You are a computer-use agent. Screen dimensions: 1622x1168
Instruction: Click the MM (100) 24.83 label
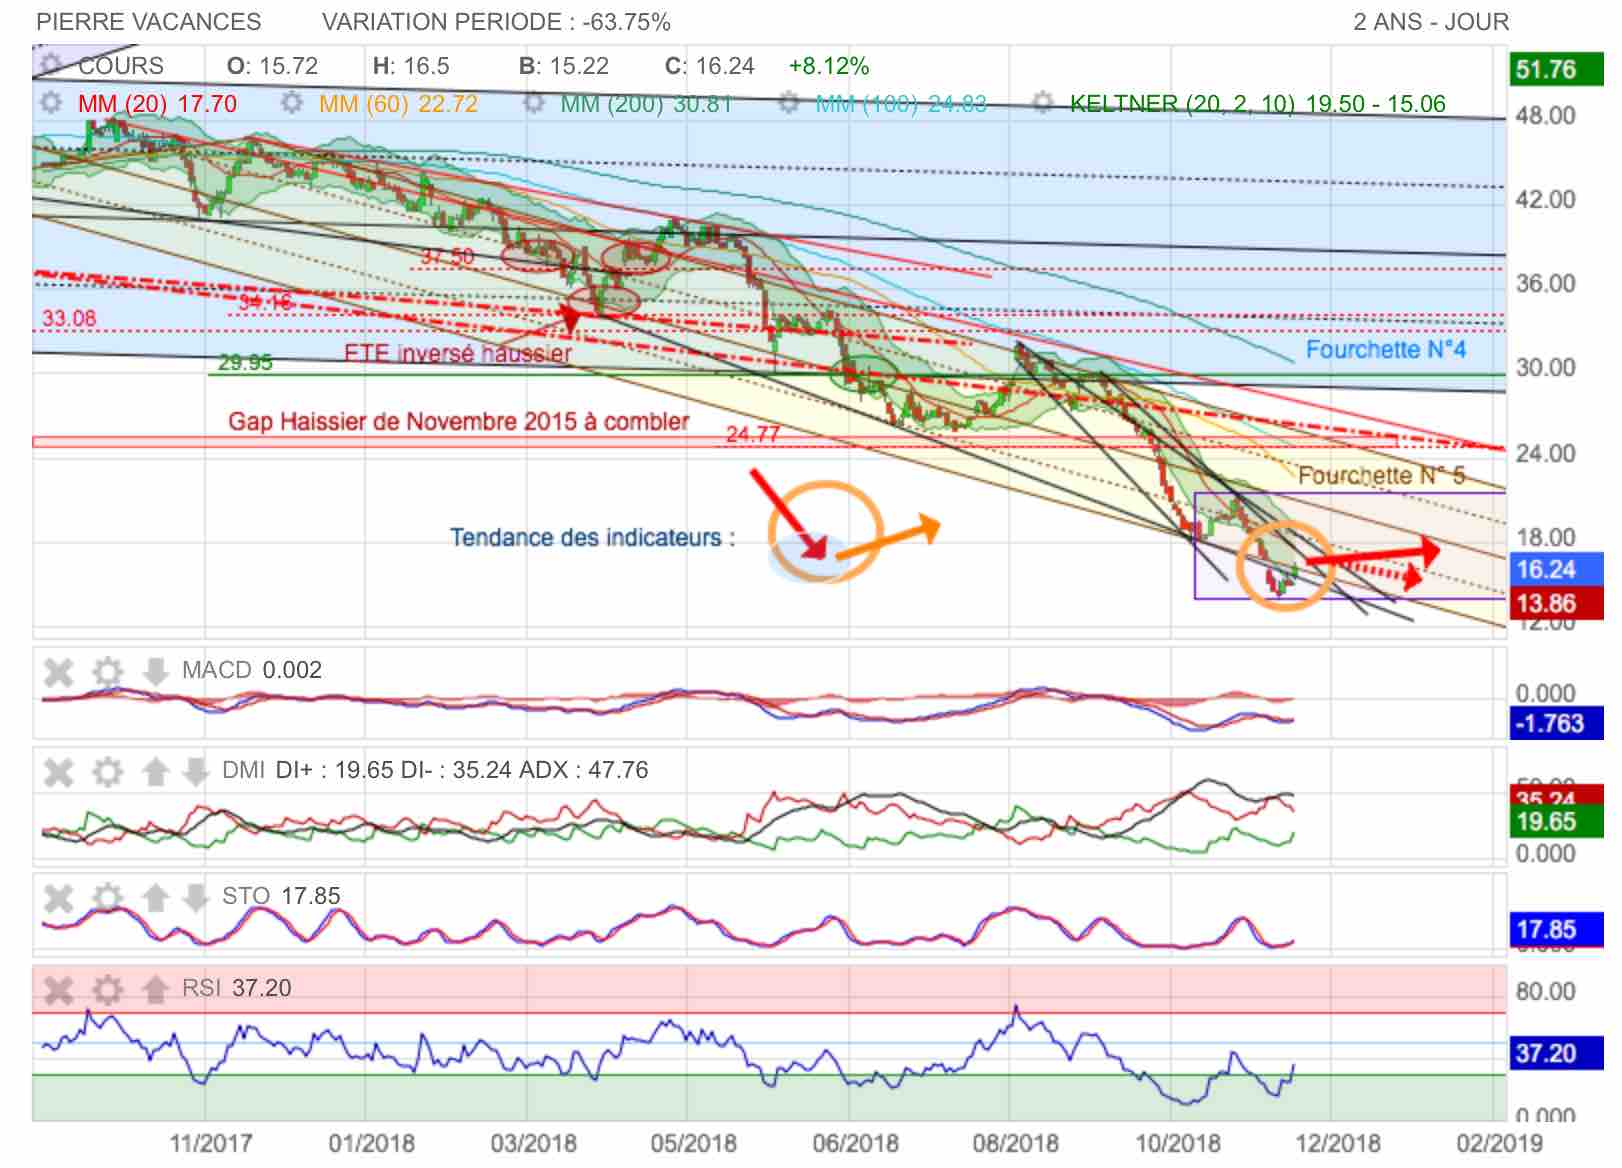(901, 104)
